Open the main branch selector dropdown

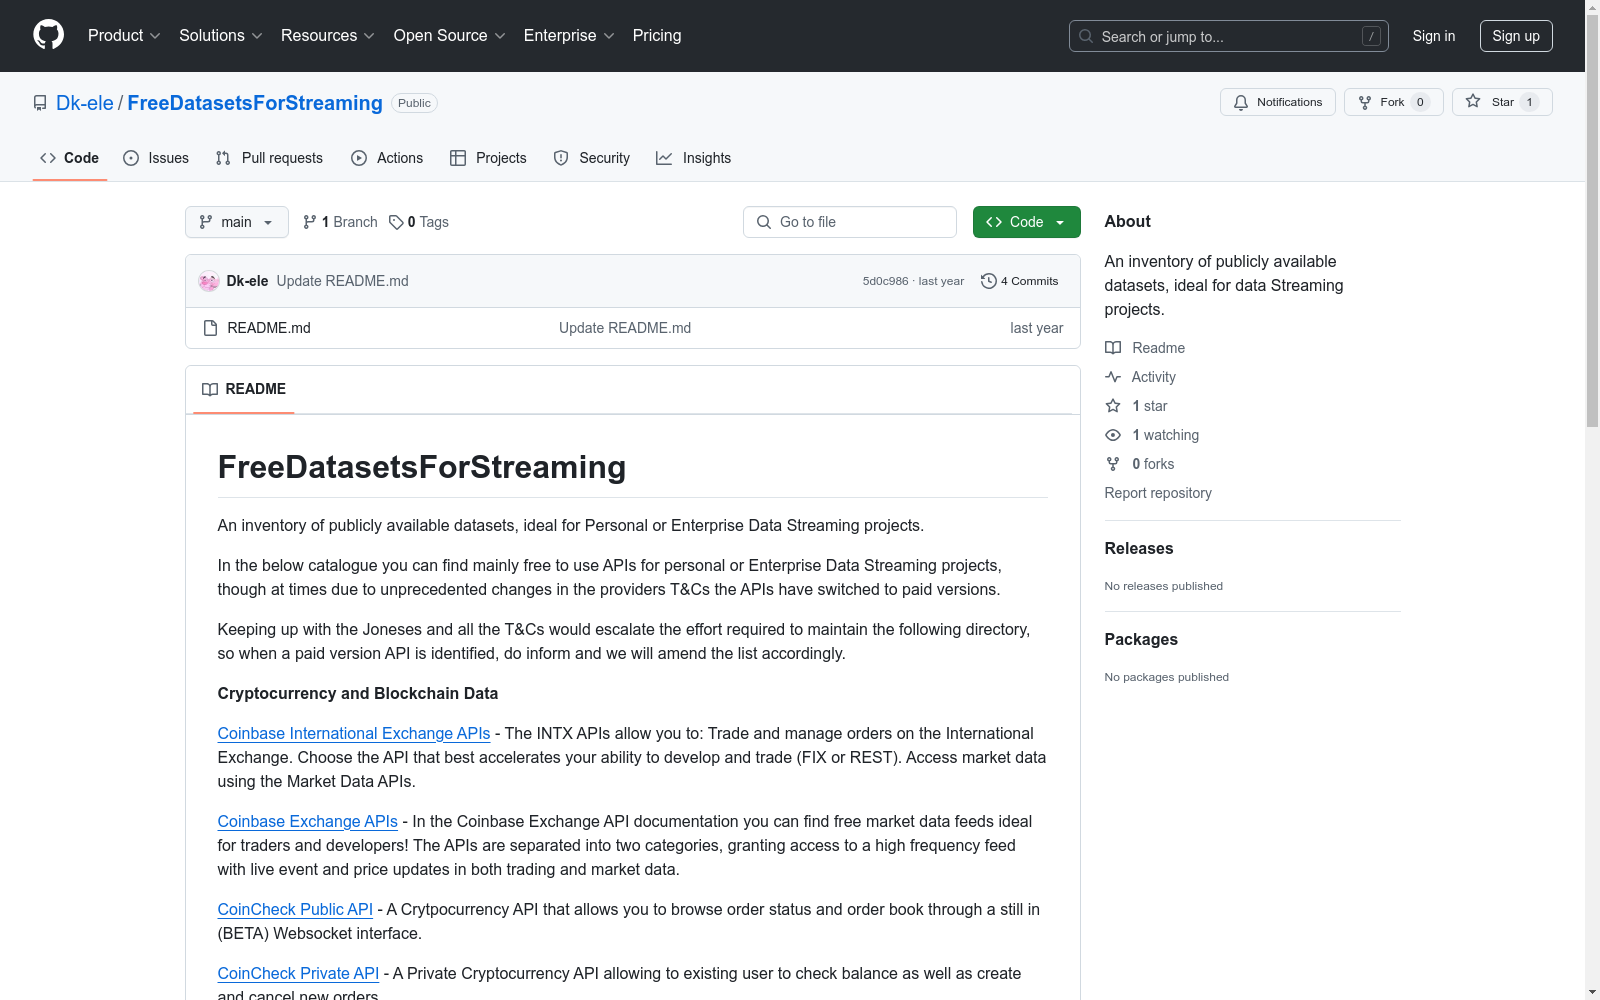point(237,222)
